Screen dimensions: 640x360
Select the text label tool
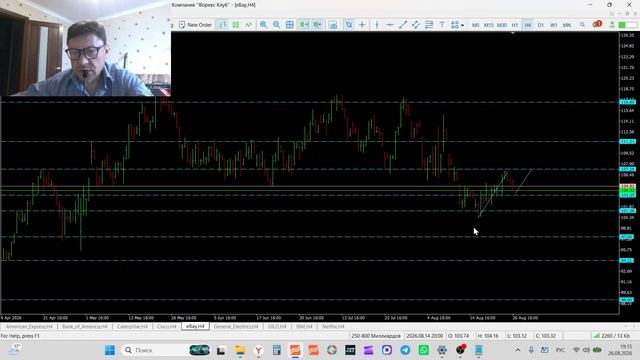[x=442, y=25]
